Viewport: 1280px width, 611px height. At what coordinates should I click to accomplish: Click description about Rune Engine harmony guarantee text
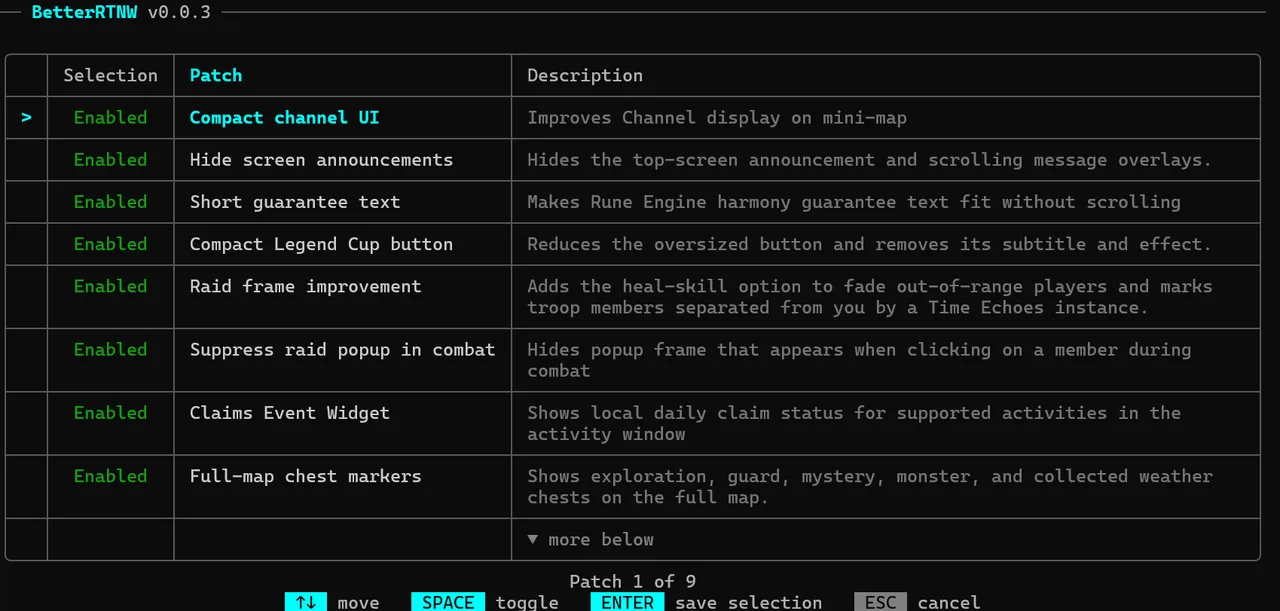[x=854, y=201]
